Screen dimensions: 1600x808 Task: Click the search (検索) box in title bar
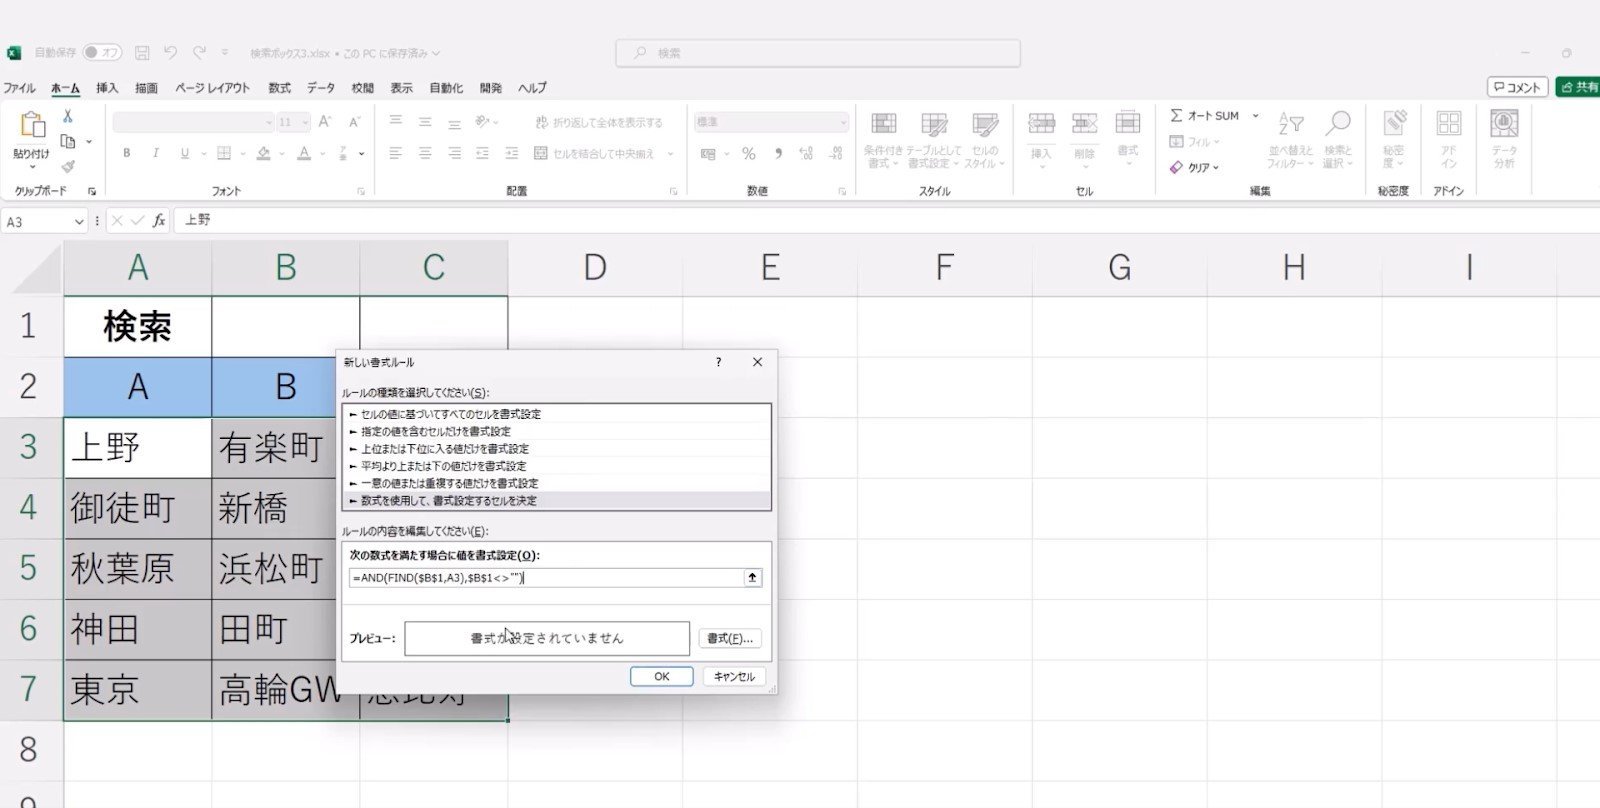818,53
